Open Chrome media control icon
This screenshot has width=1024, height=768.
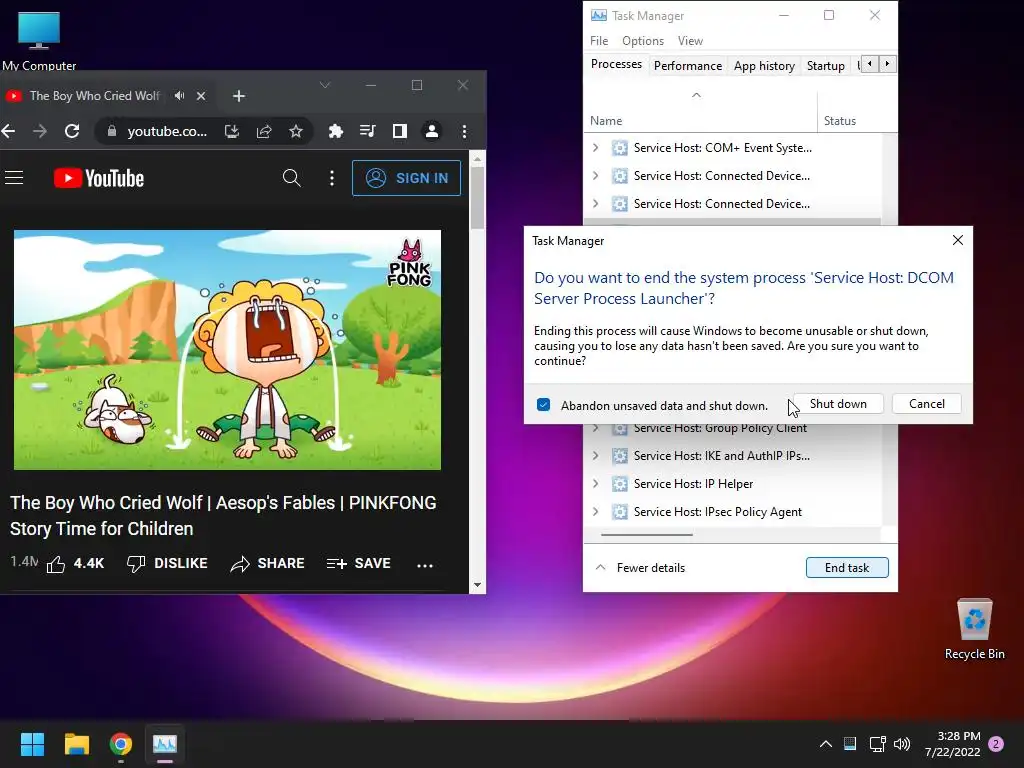(368, 131)
